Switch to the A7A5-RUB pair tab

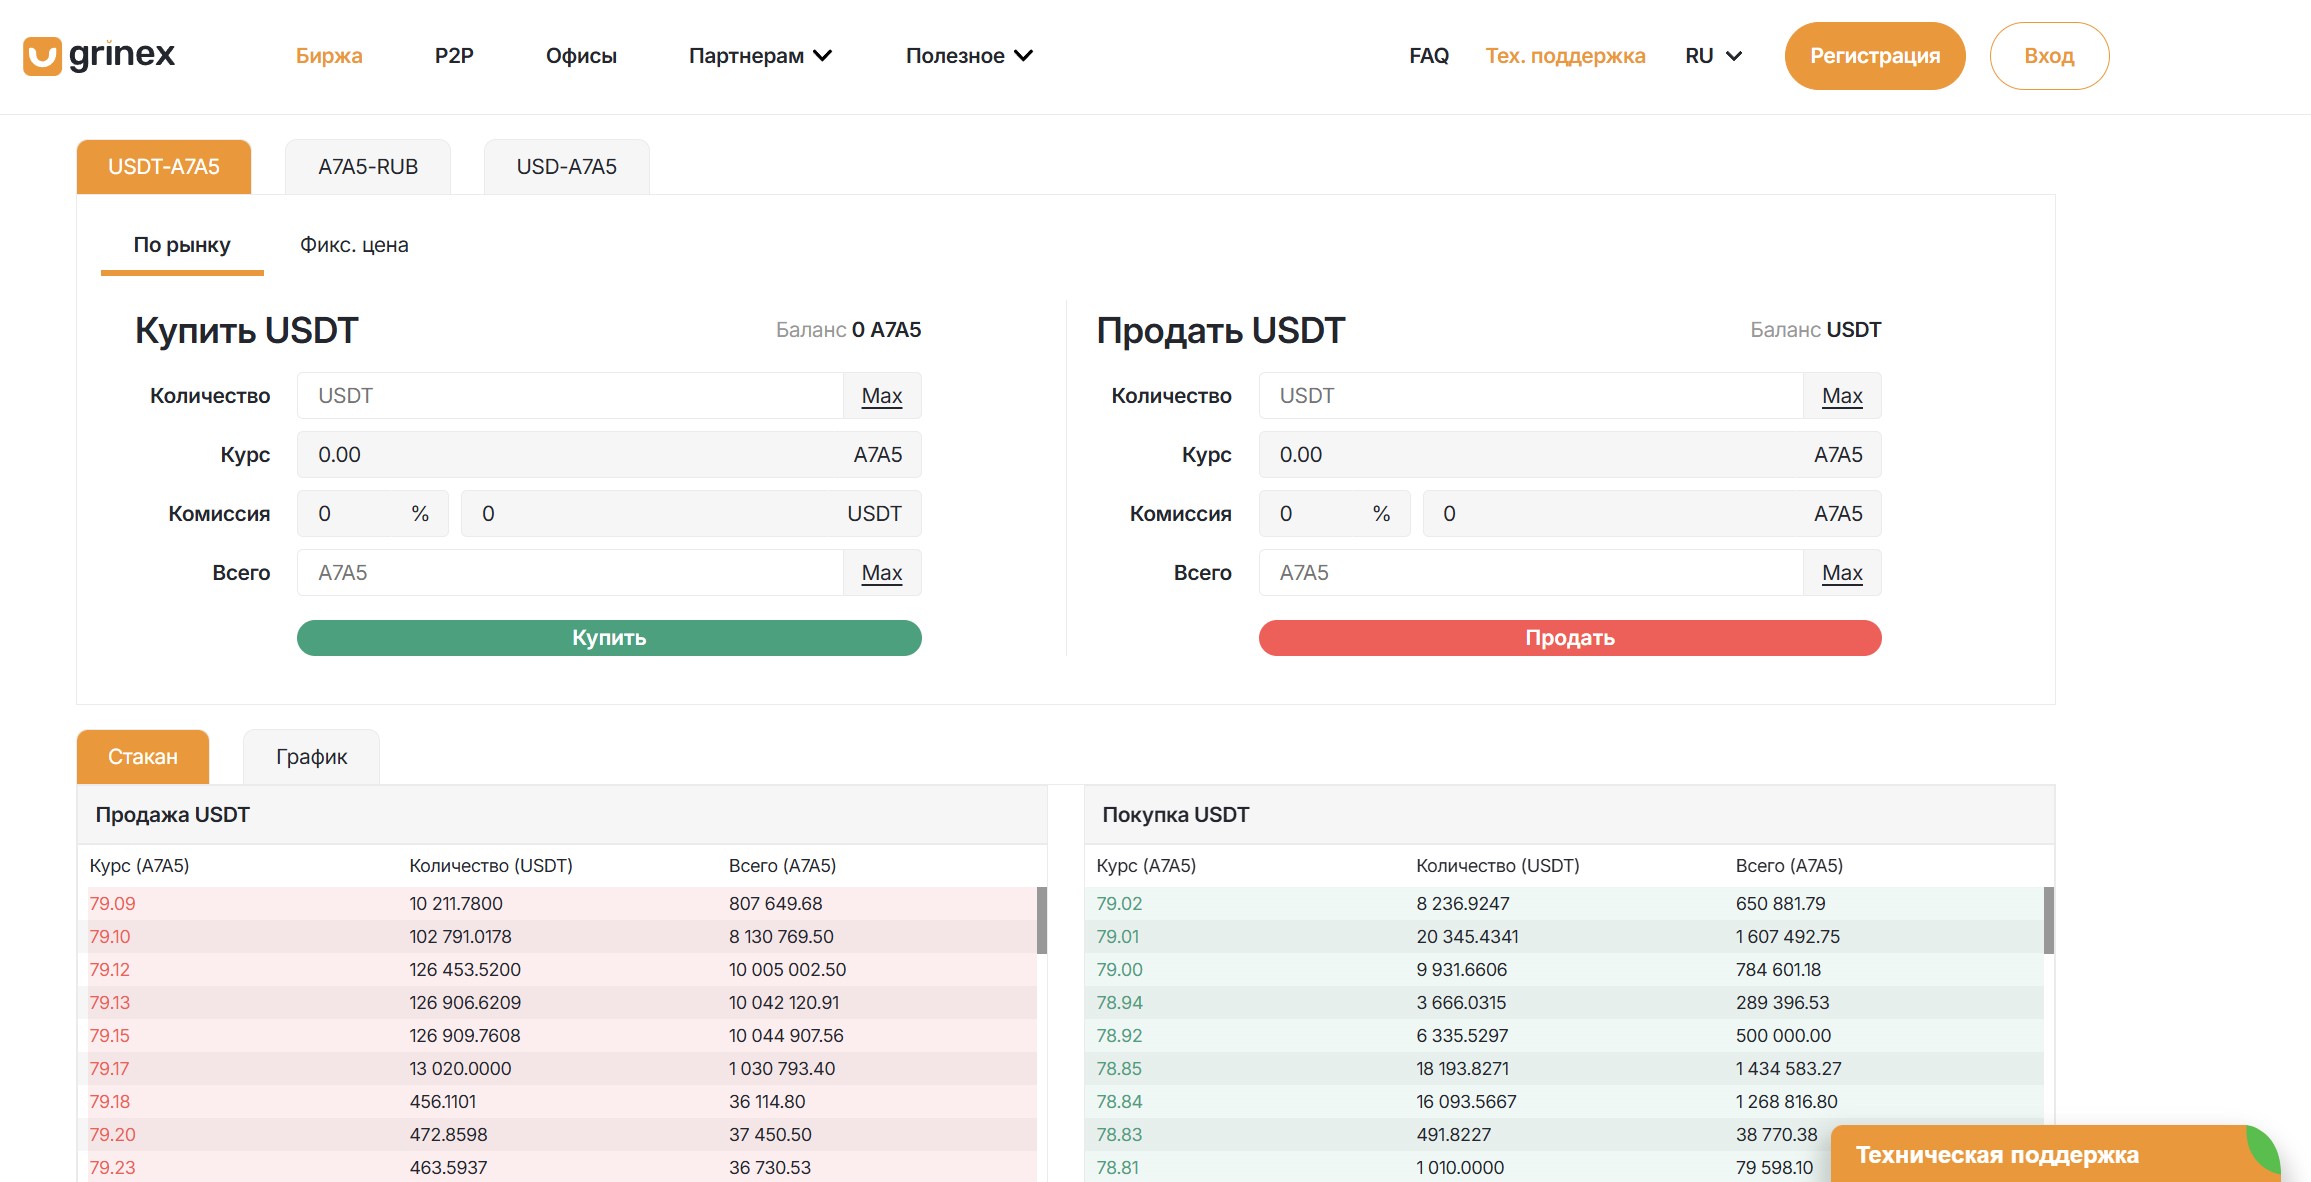[368, 167]
